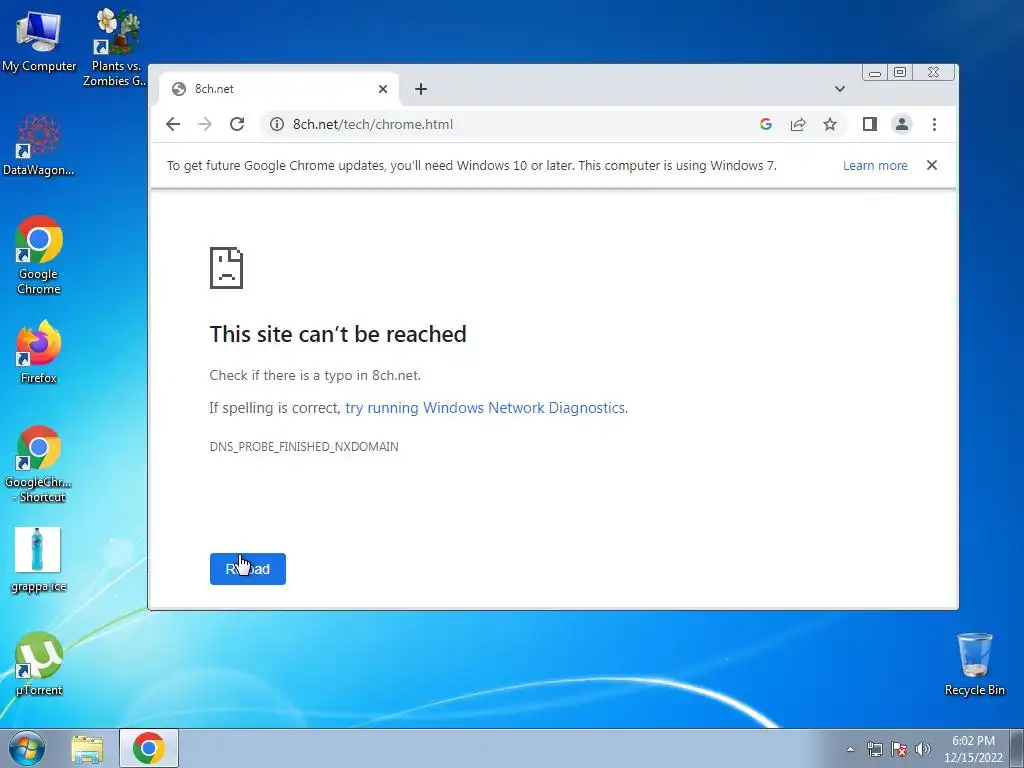
Task: Go back using Chrome's back arrow
Action: 172,124
